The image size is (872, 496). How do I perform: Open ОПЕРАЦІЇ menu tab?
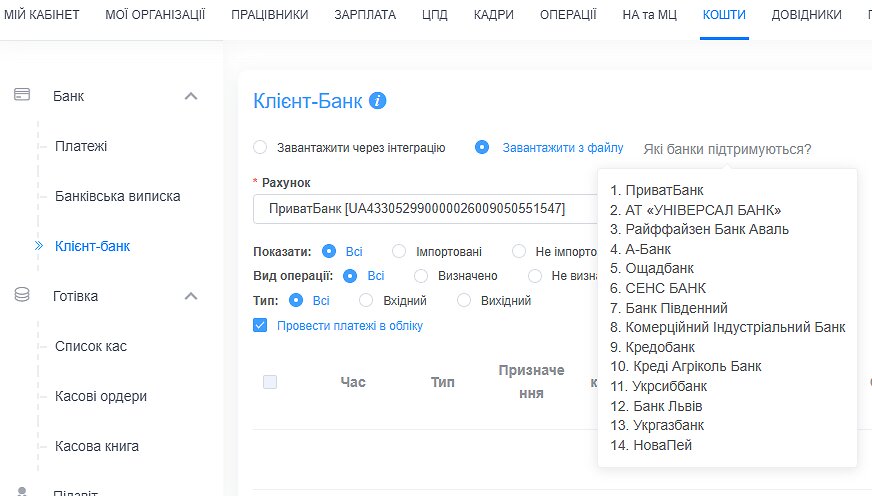(568, 14)
